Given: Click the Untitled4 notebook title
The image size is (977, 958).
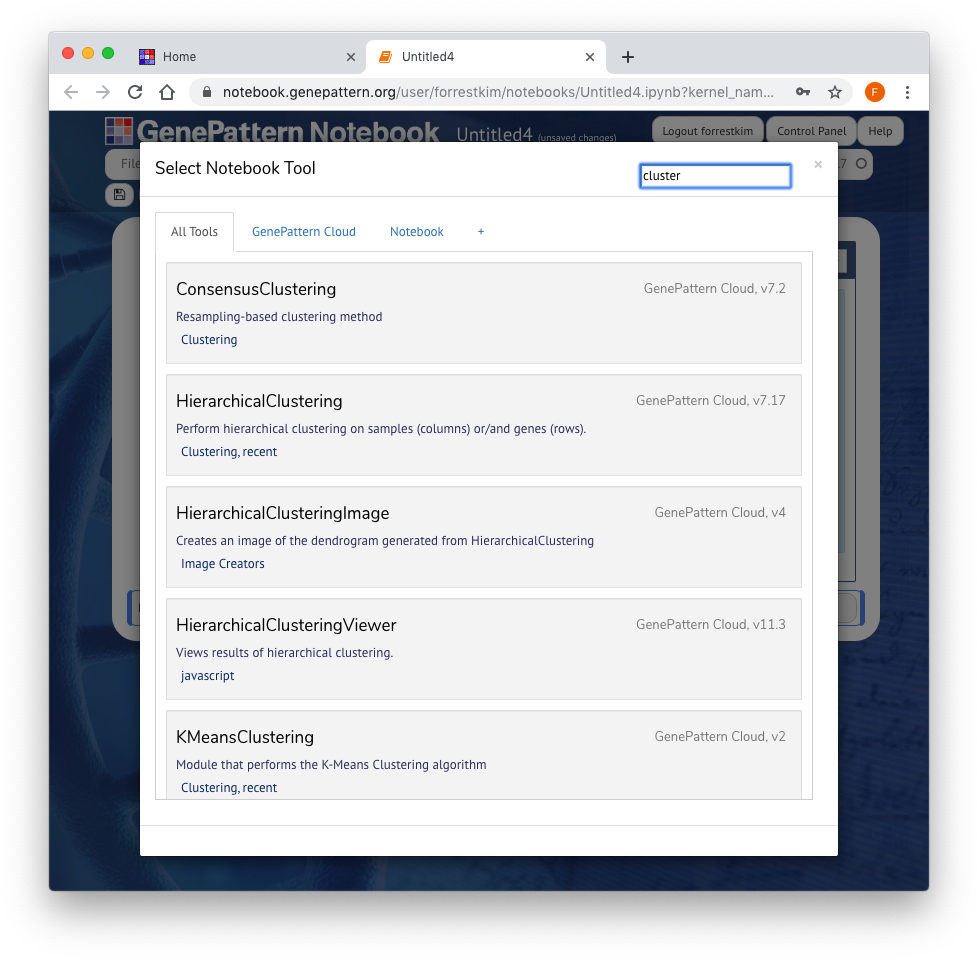Looking at the screenshot, I should pyautogui.click(x=494, y=133).
